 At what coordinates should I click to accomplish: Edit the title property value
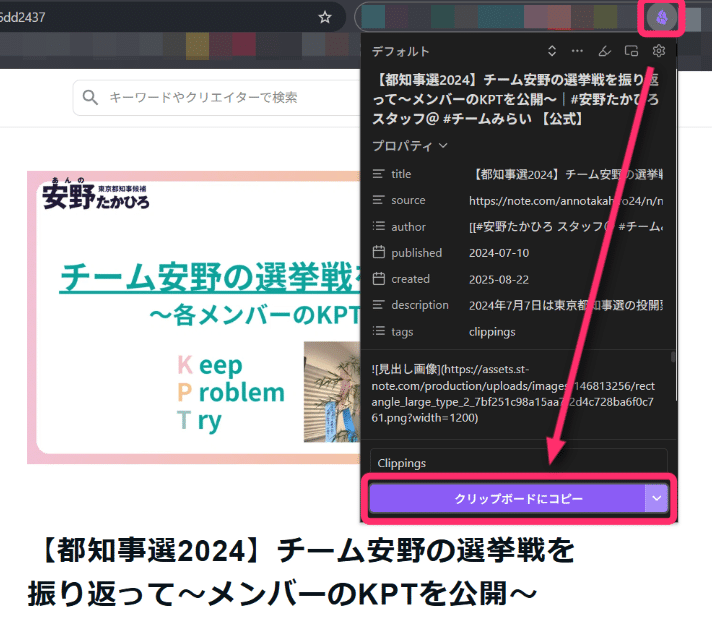(x=566, y=174)
